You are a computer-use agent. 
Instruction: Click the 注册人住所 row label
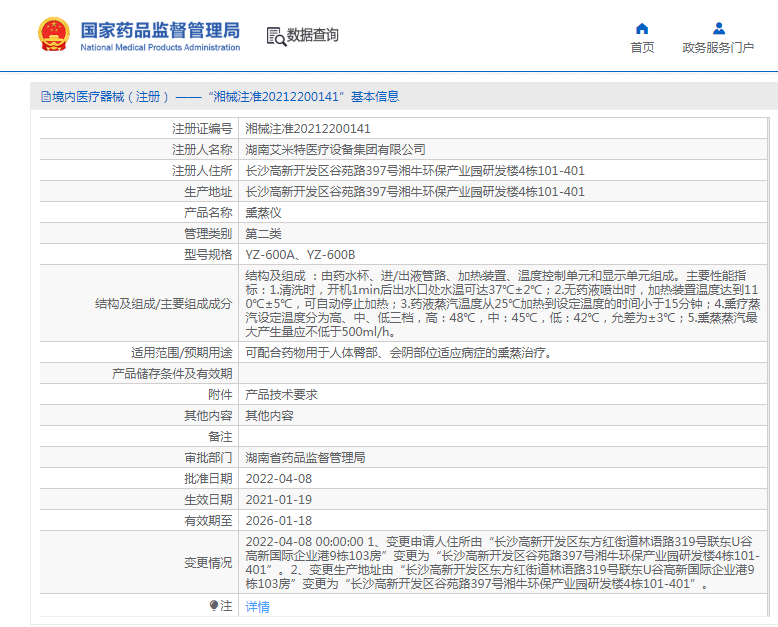[x=202, y=171]
